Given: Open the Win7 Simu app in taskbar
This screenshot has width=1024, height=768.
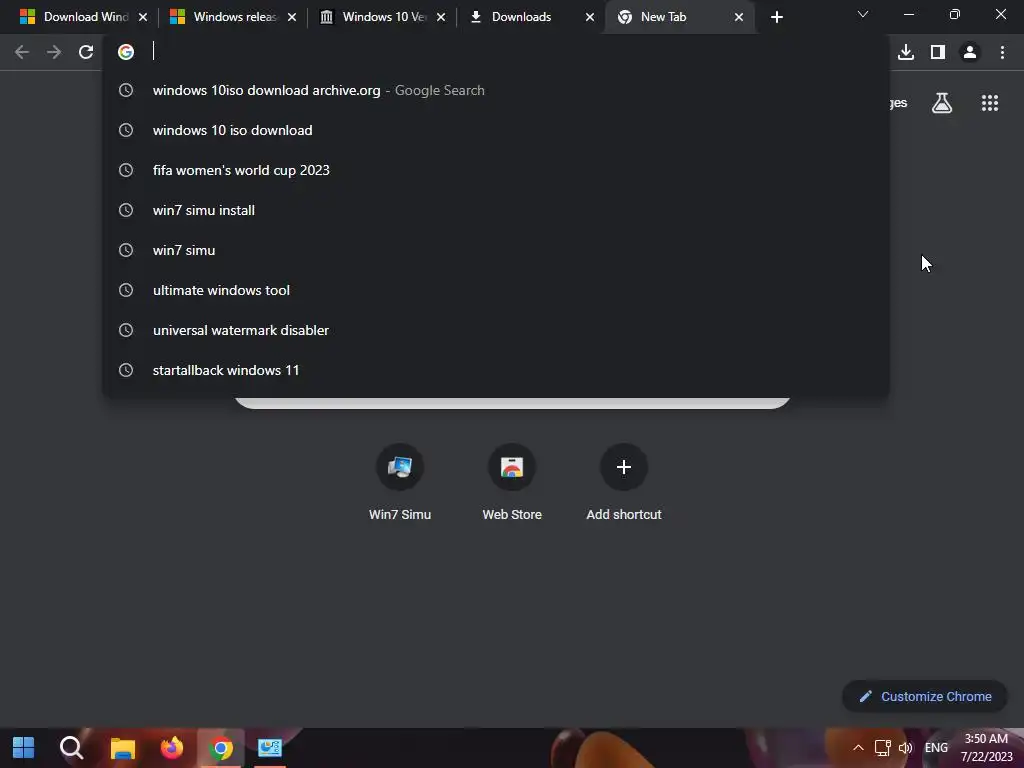Looking at the screenshot, I should coord(269,748).
